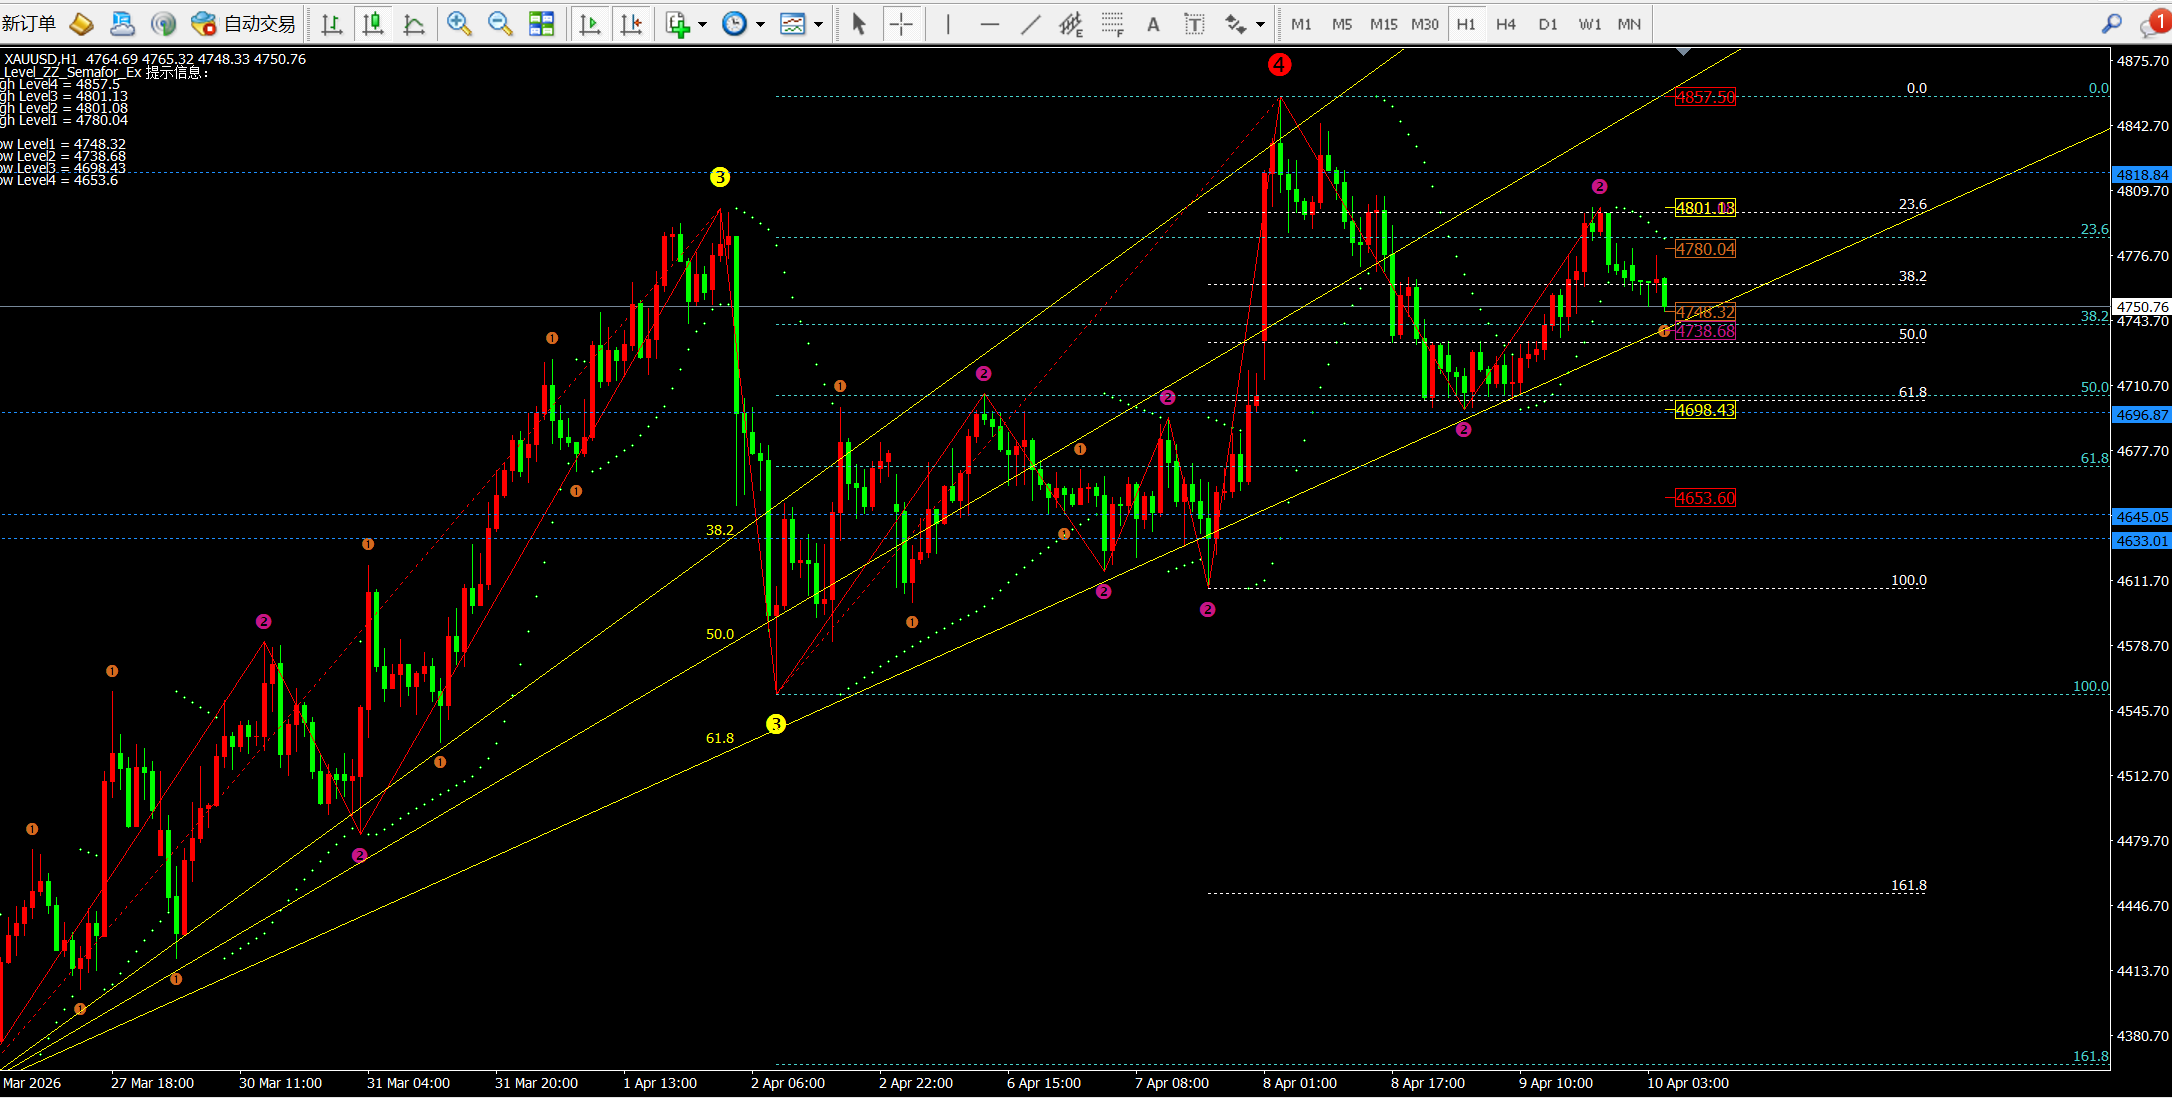The image size is (2172, 1098).
Task: Expand the Templates dropdown arrow
Action: [818, 24]
